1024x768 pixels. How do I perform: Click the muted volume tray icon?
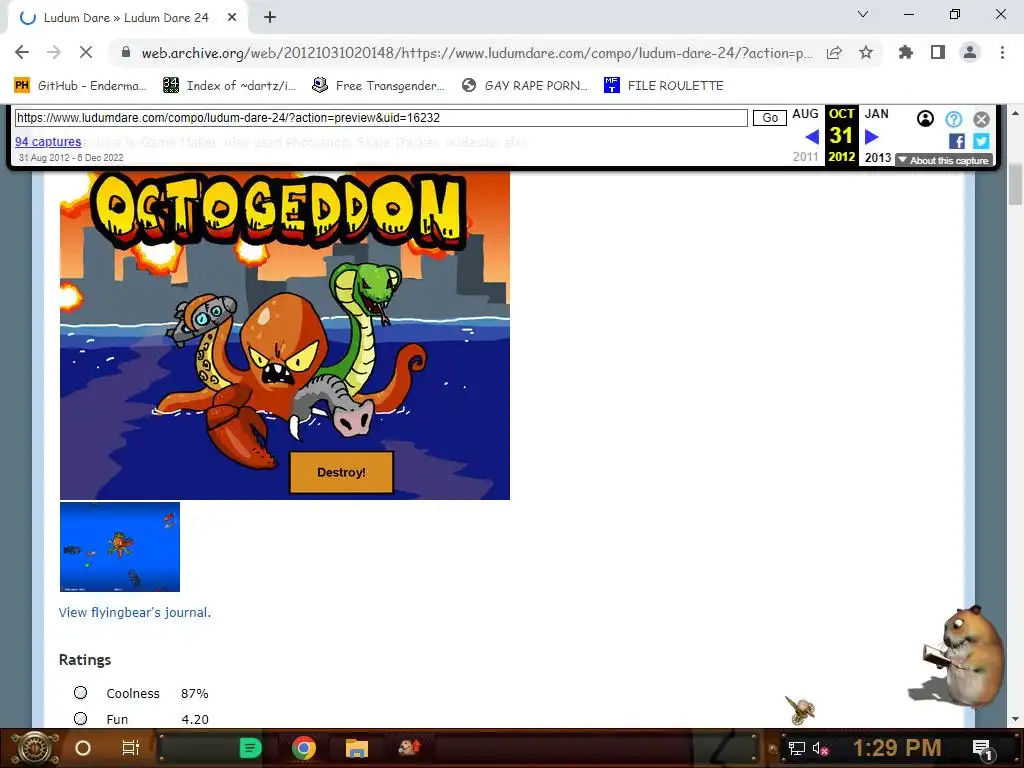click(820, 748)
